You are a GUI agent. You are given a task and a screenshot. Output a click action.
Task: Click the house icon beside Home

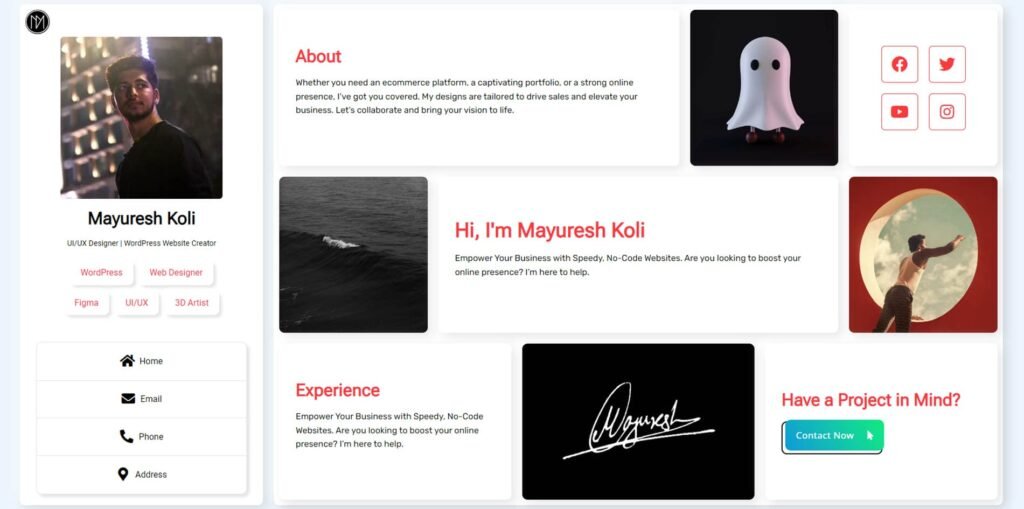coord(127,361)
